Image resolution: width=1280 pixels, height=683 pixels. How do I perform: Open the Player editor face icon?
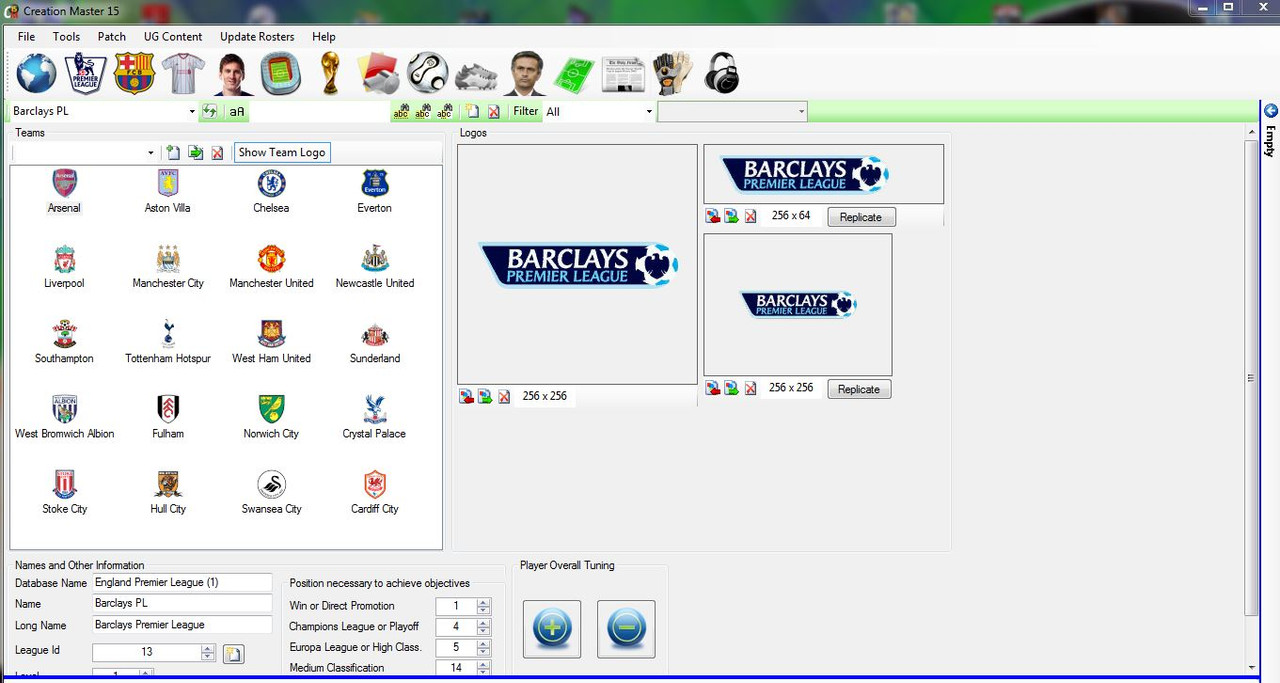(x=232, y=74)
